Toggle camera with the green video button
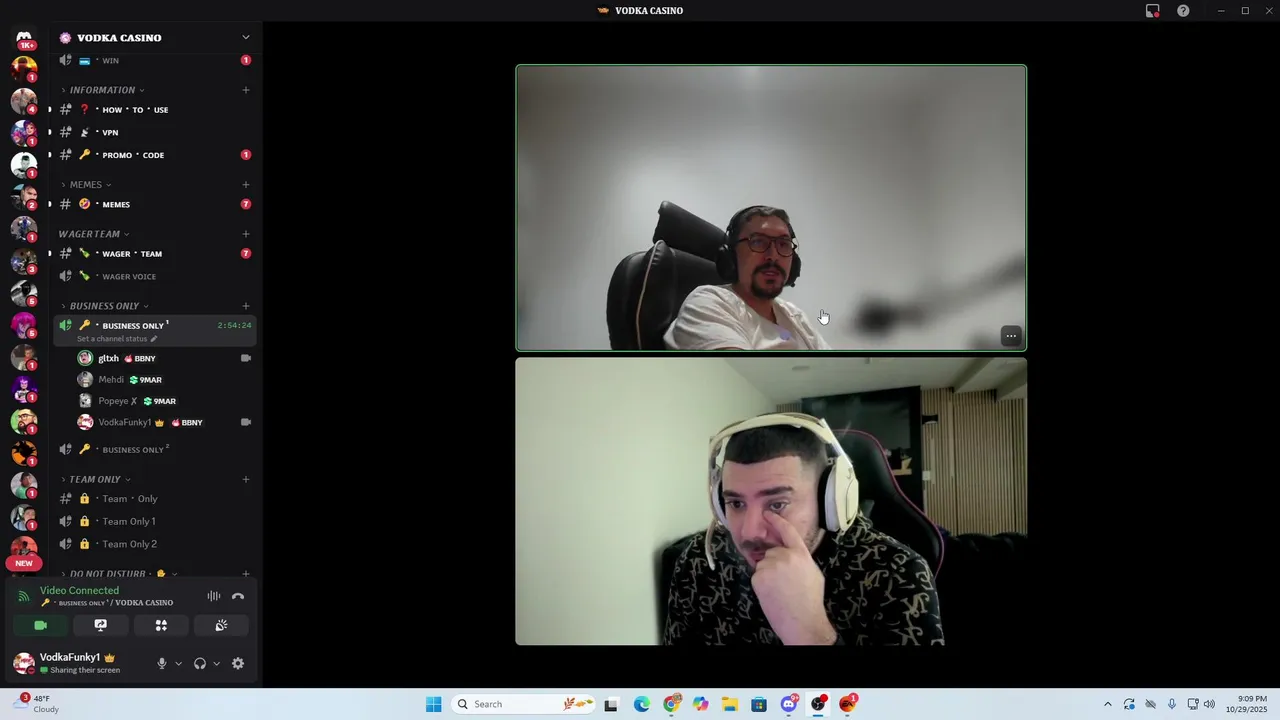The width and height of the screenshot is (1280, 720). pos(41,625)
